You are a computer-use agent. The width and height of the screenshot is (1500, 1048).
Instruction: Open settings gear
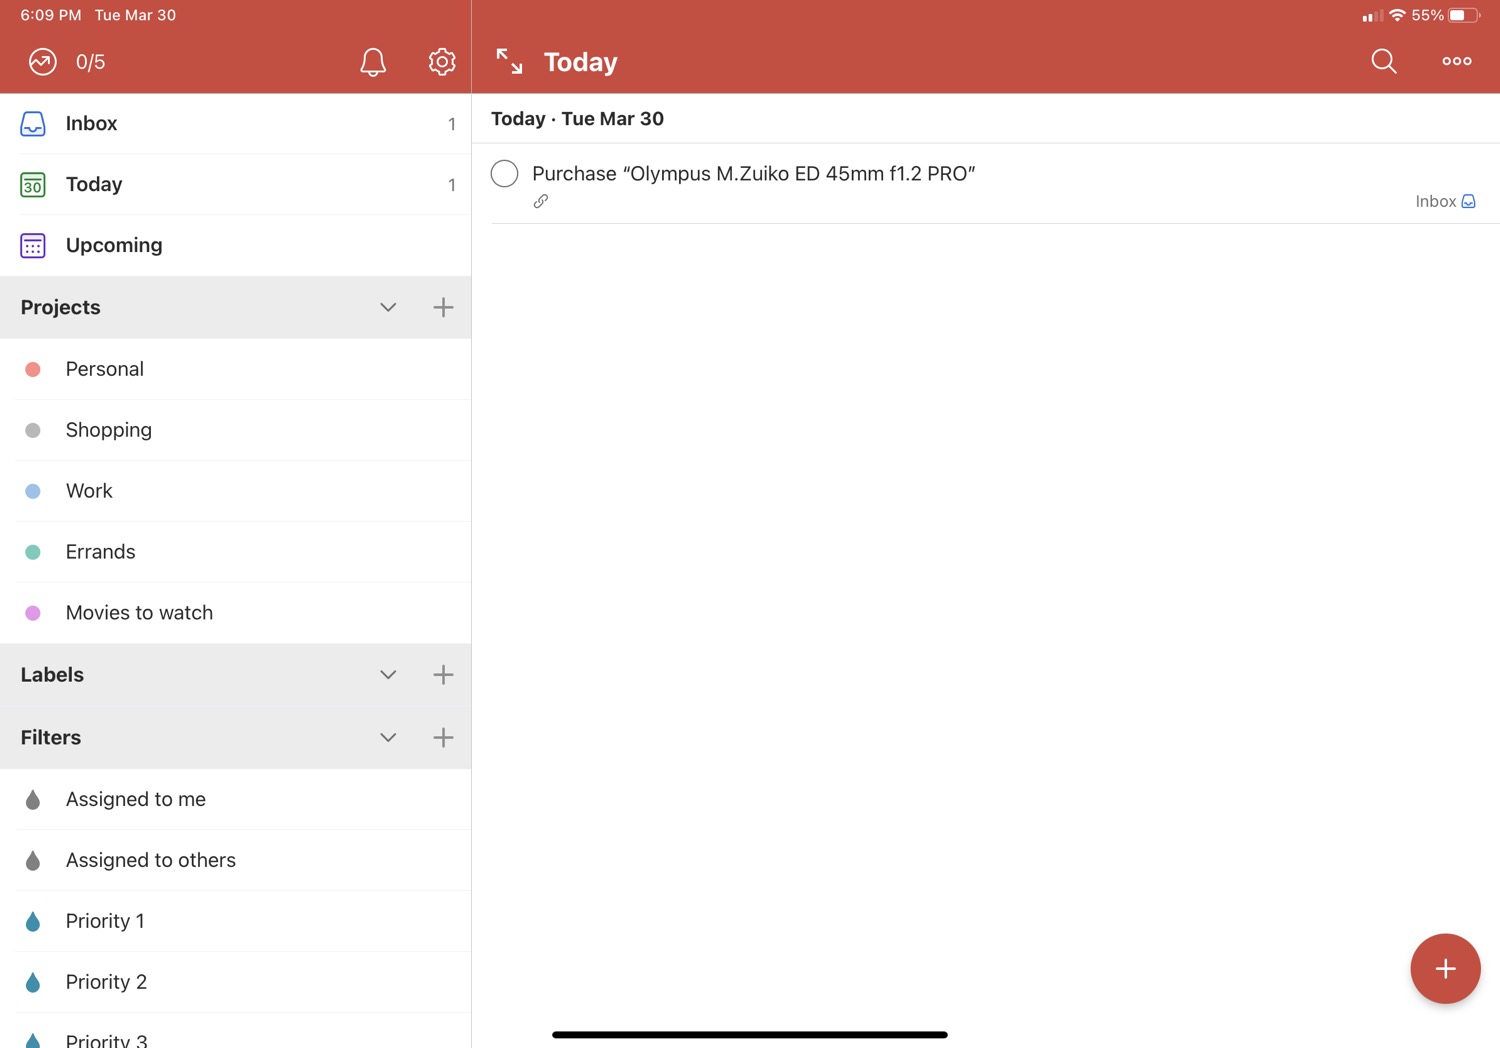[x=442, y=62]
